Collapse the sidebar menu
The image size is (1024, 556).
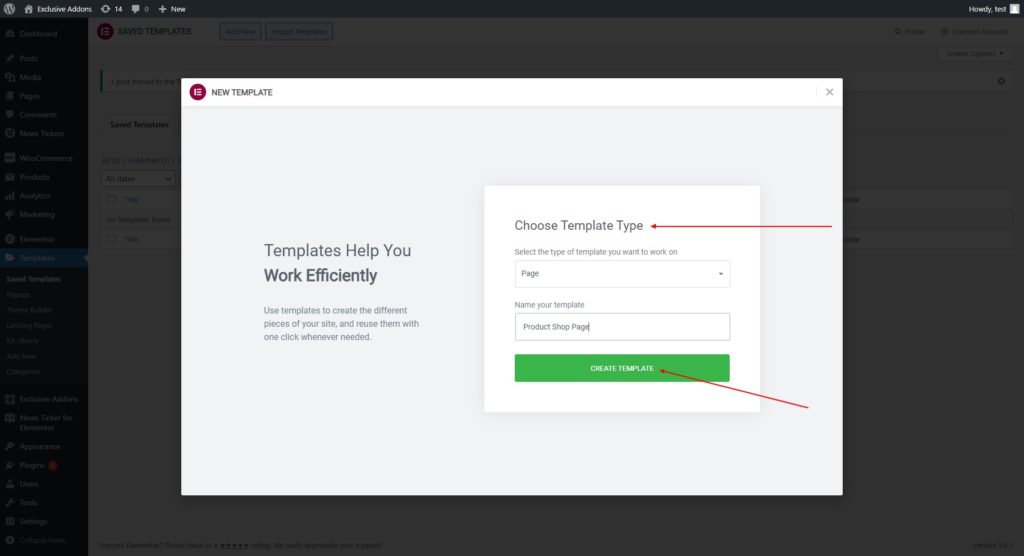click(x=42, y=540)
